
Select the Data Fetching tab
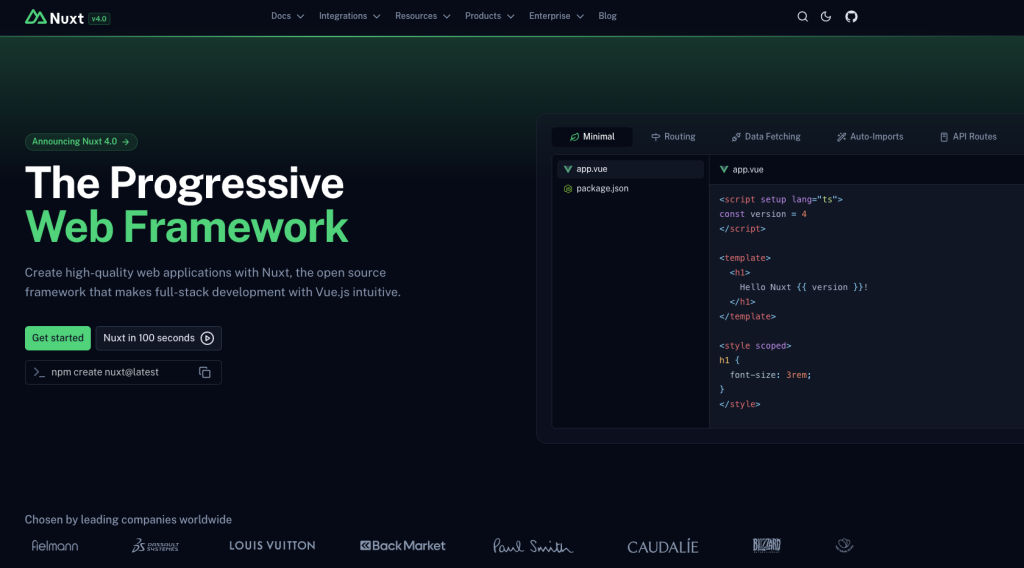765,137
